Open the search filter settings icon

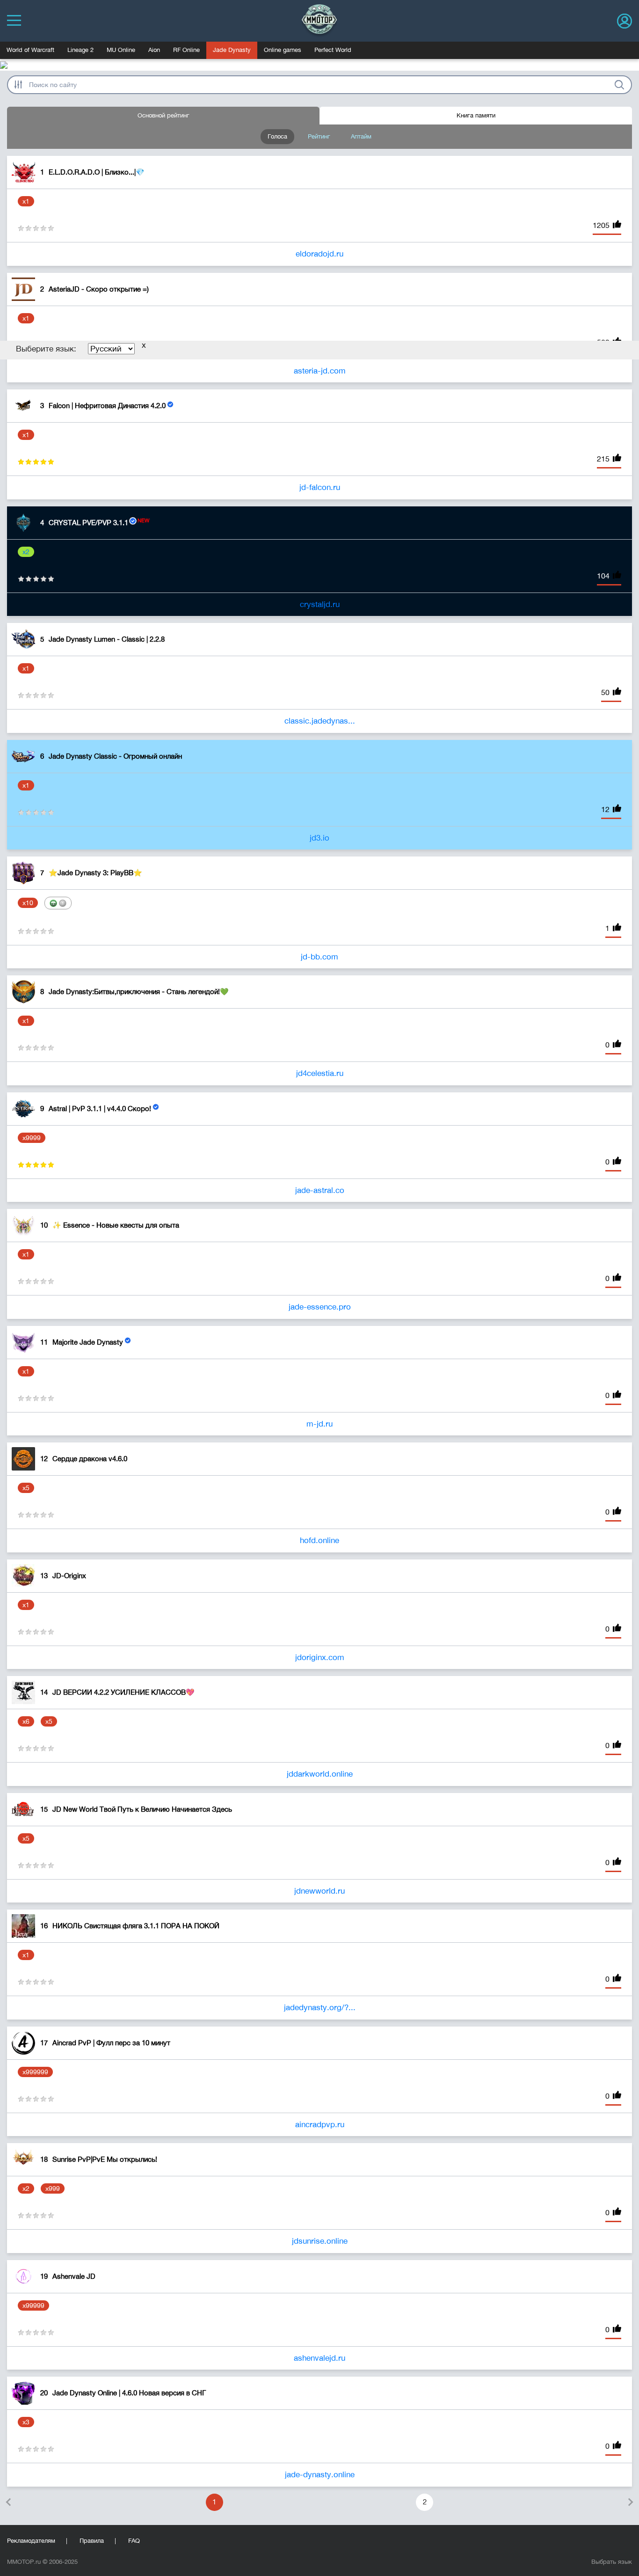click(18, 85)
